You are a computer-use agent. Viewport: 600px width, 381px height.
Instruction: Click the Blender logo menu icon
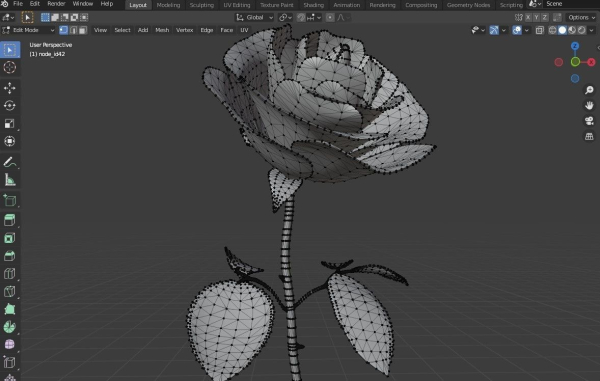click(5, 4)
